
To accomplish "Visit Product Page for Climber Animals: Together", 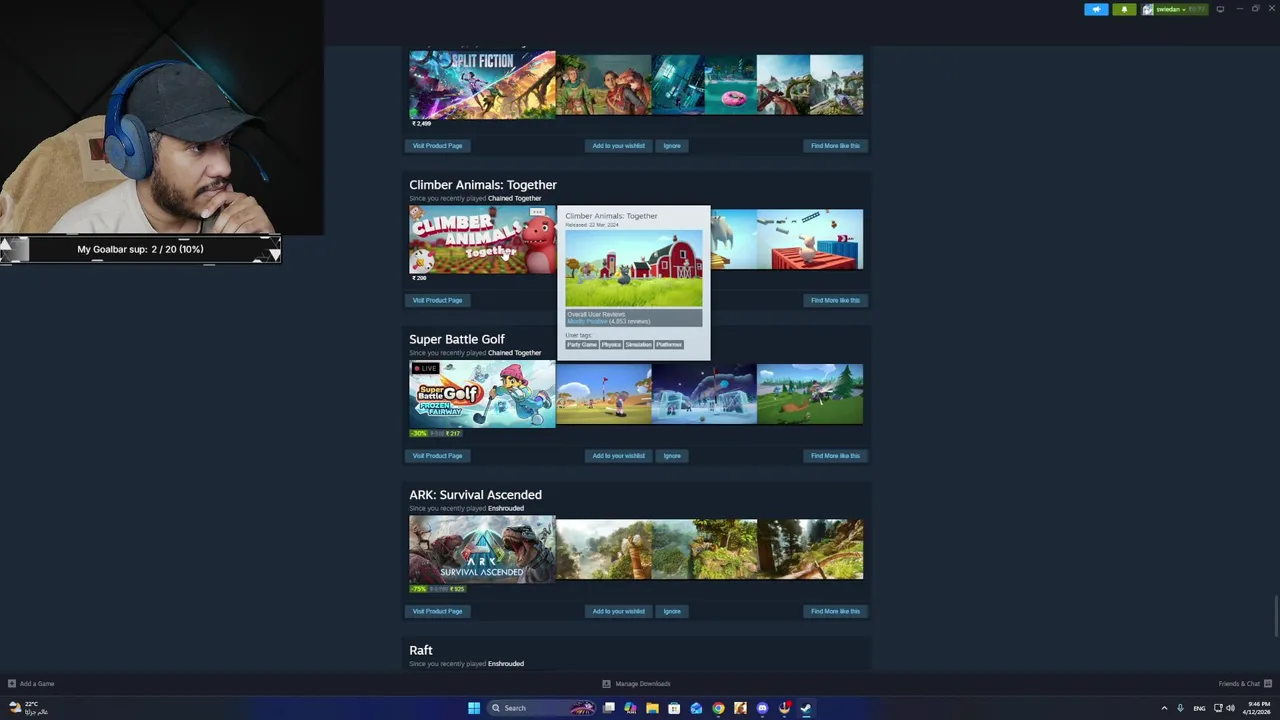I will 437,300.
